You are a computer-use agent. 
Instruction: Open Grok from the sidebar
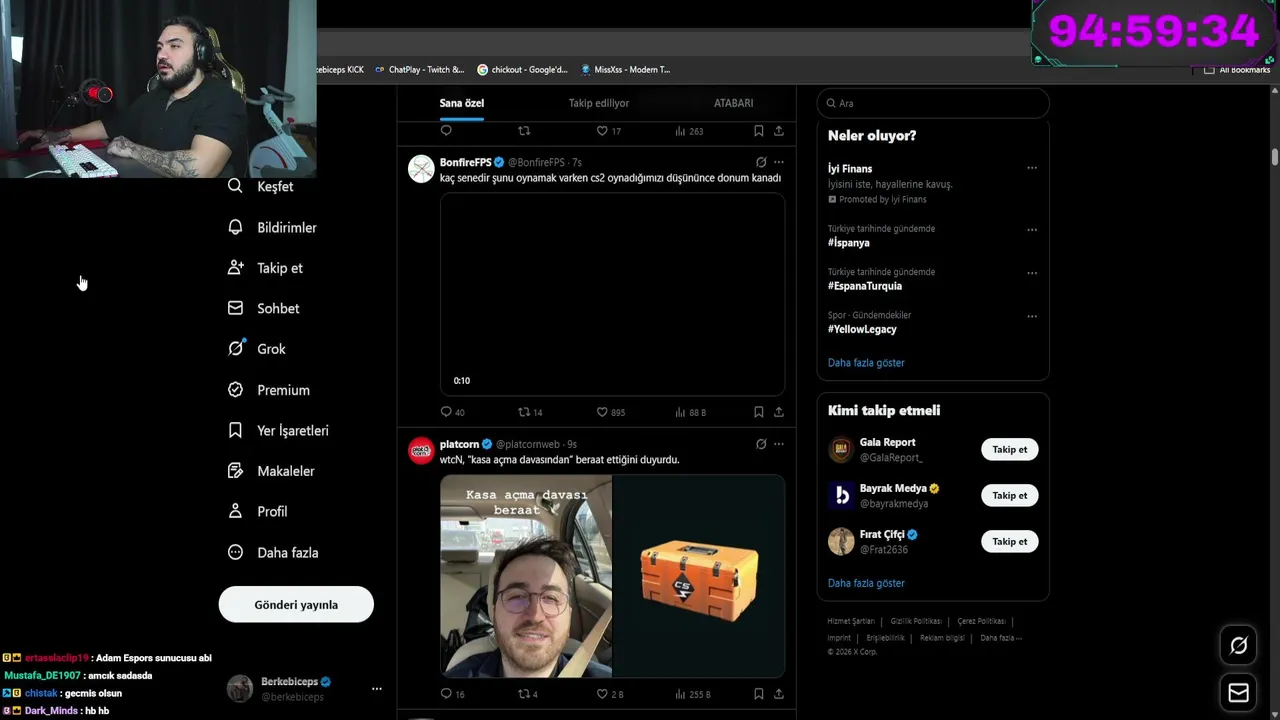pos(258,349)
